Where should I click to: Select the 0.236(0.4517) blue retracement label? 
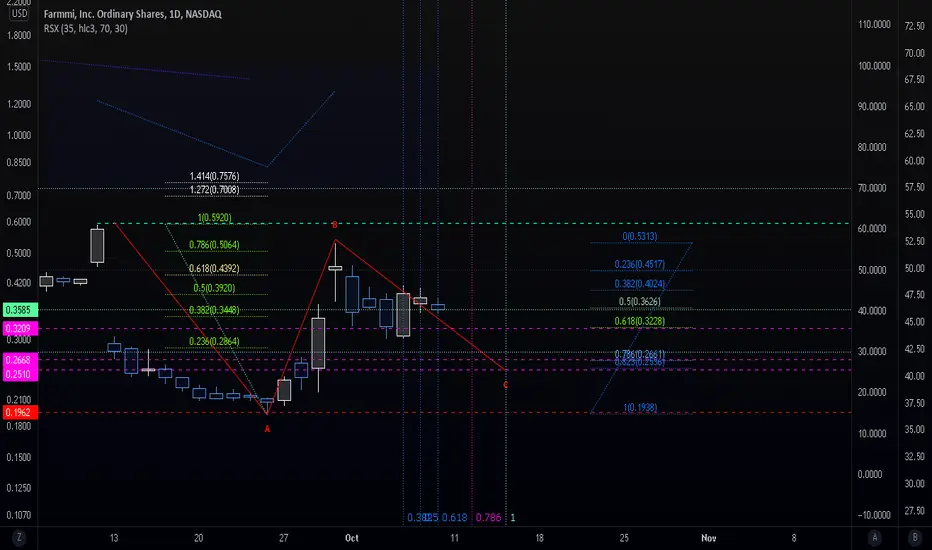tap(640, 264)
